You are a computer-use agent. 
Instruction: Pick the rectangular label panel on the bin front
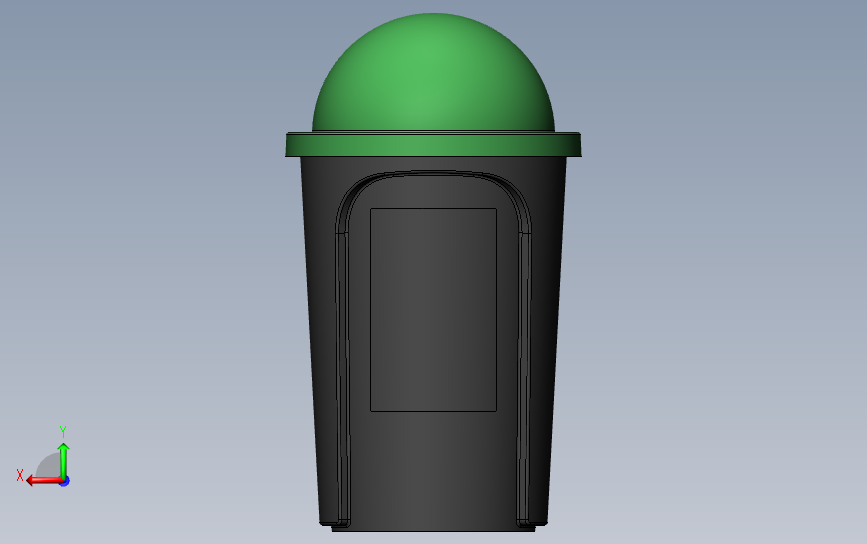(433, 310)
